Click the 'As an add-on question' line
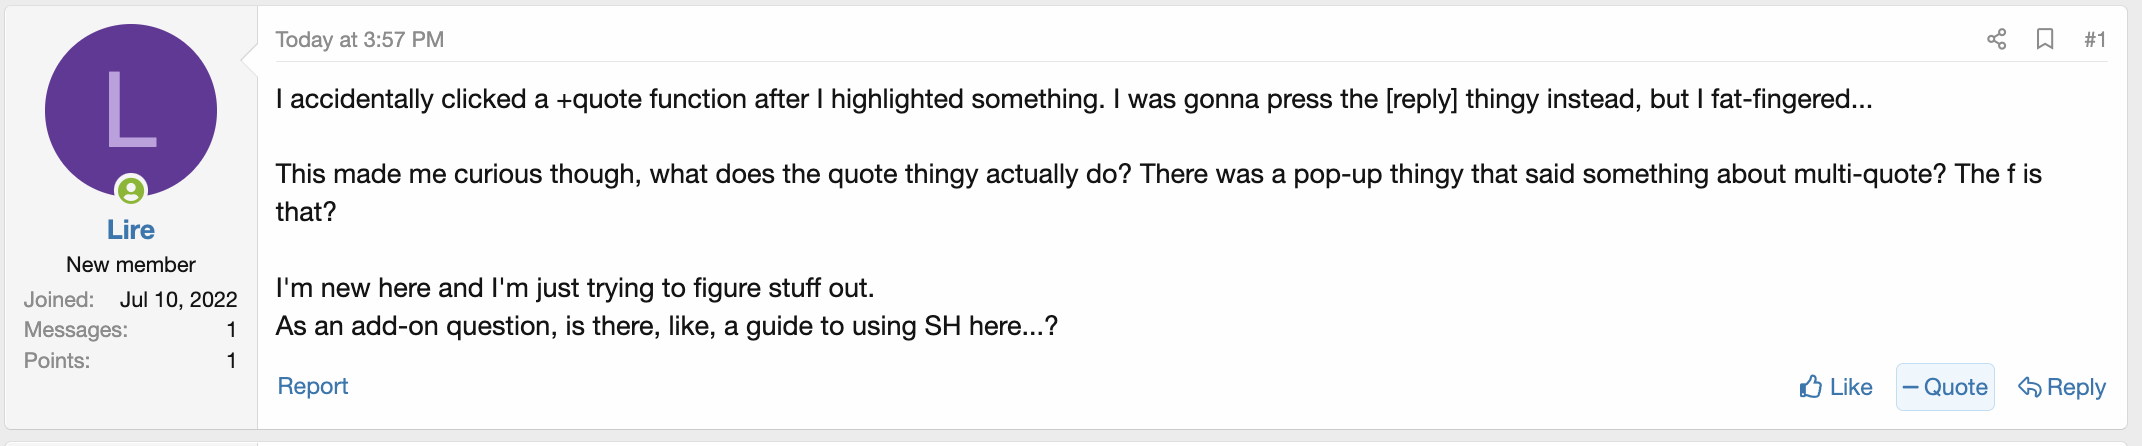Image resolution: width=2142 pixels, height=446 pixels. (x=666, y=326)
